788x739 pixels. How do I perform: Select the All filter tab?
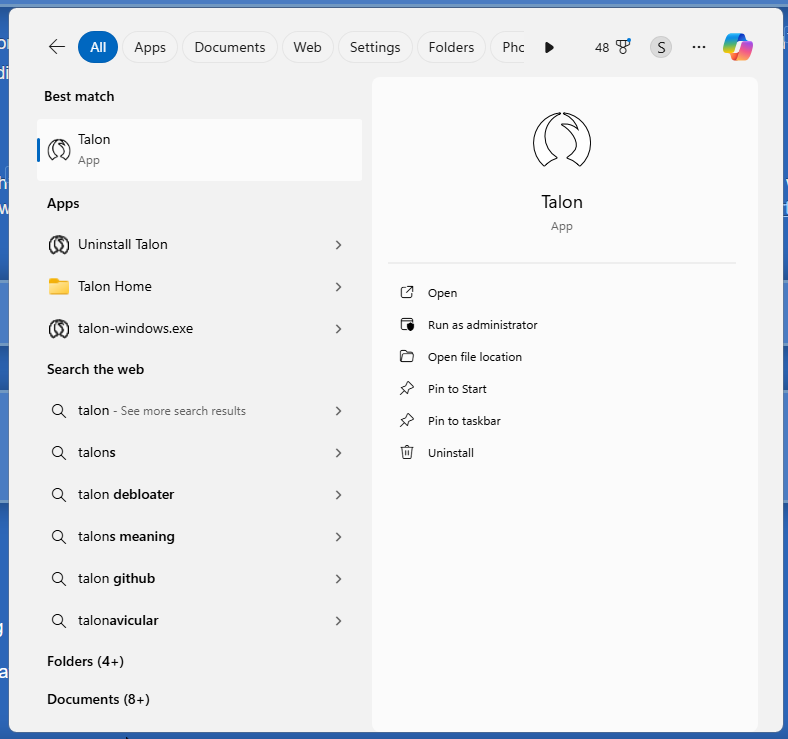98,47
